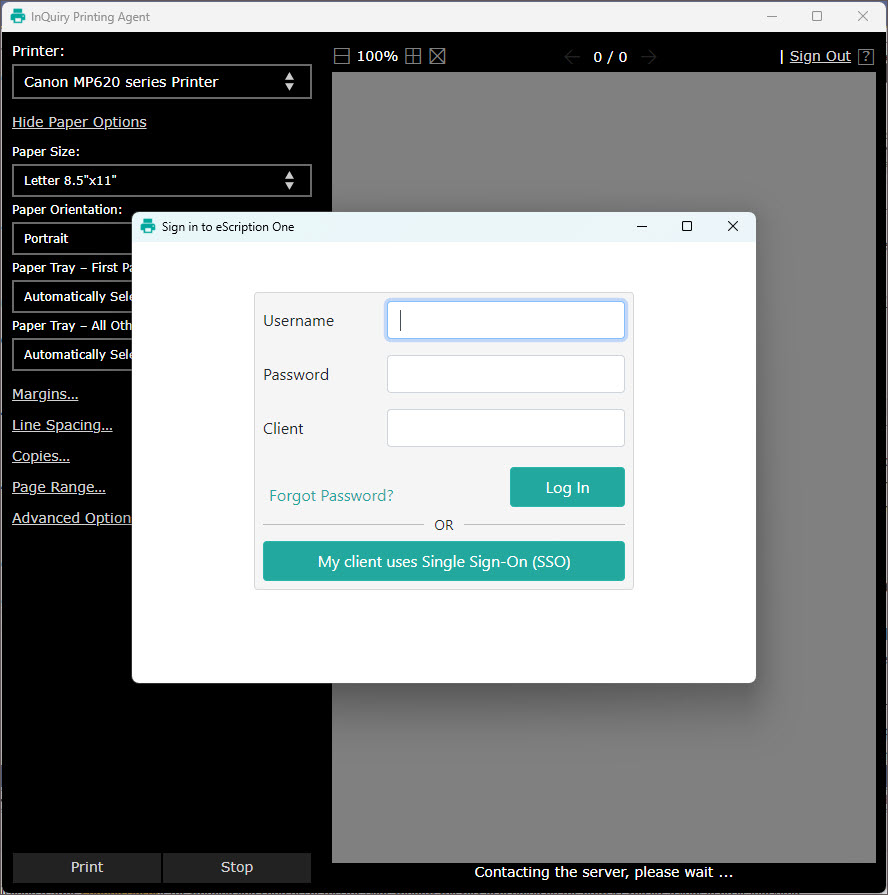Click the fit-width icon left of 100%
The width and height of the screenshot is (888, 895).
[x=342, y=57]
